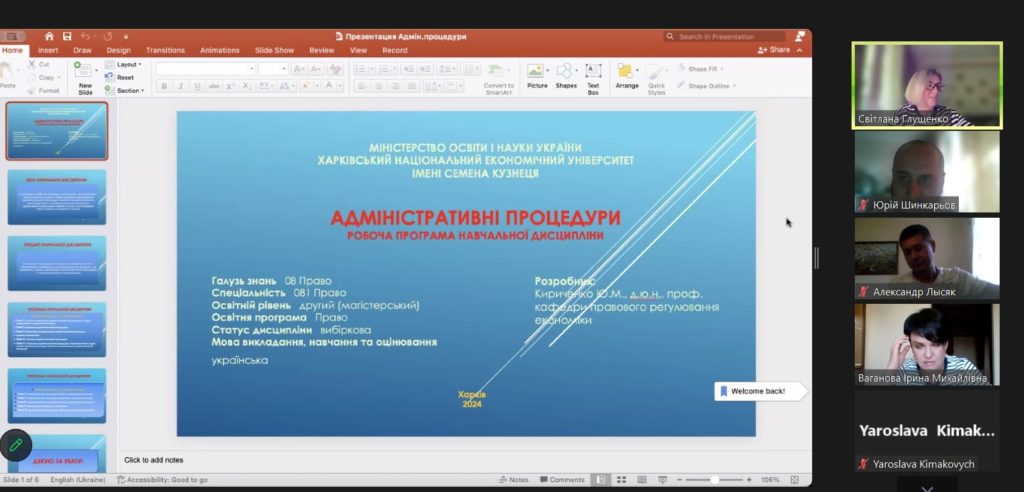Toggle Superscript formatting
Image resolution: width=1024 pixels, height=492 pixels.
click(231, 86)
